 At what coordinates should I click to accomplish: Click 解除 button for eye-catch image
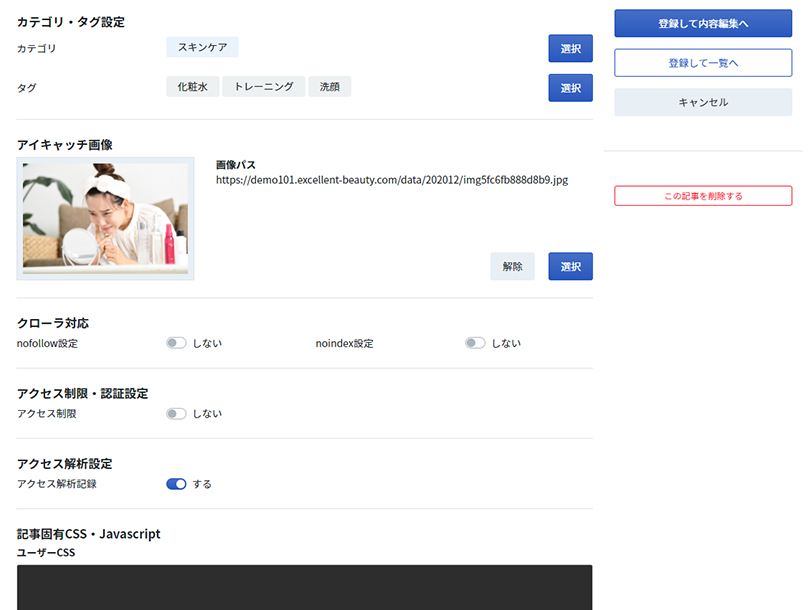point(512,267)
